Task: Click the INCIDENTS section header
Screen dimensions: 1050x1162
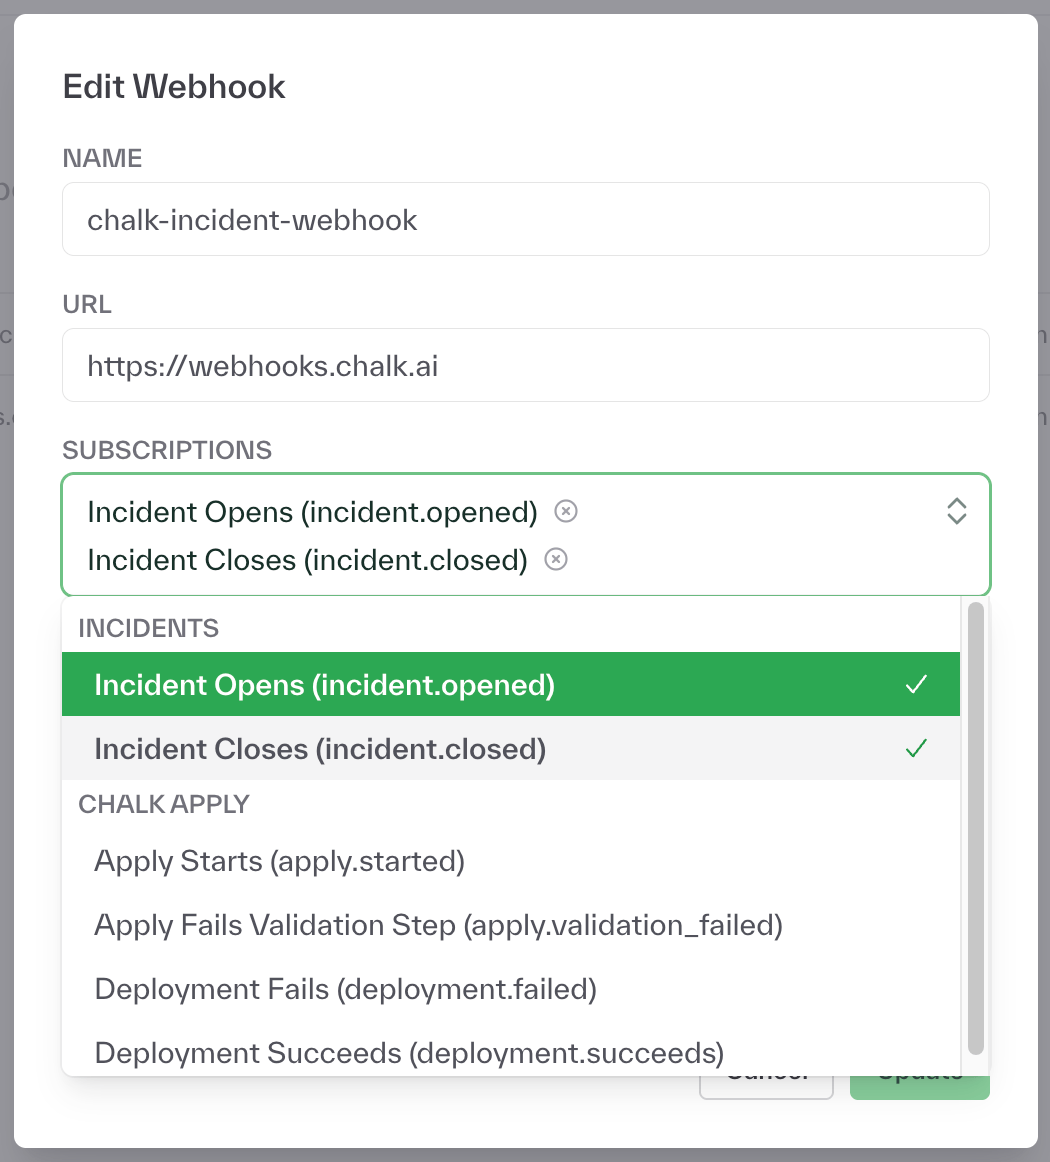Action: (x=148, y=628)
